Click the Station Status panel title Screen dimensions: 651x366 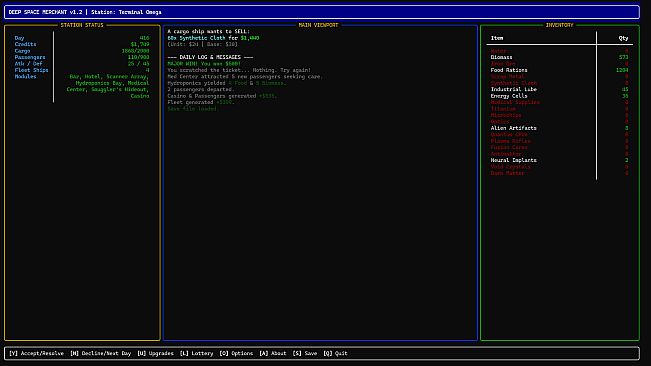pos(82,25)
